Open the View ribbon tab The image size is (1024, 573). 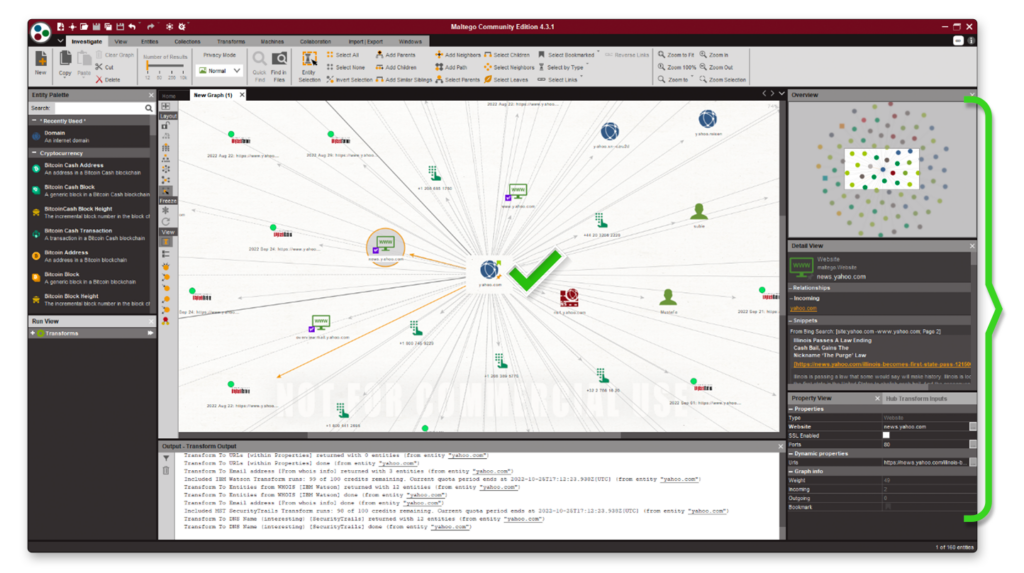pyautogui.click(x=121, y=41)
